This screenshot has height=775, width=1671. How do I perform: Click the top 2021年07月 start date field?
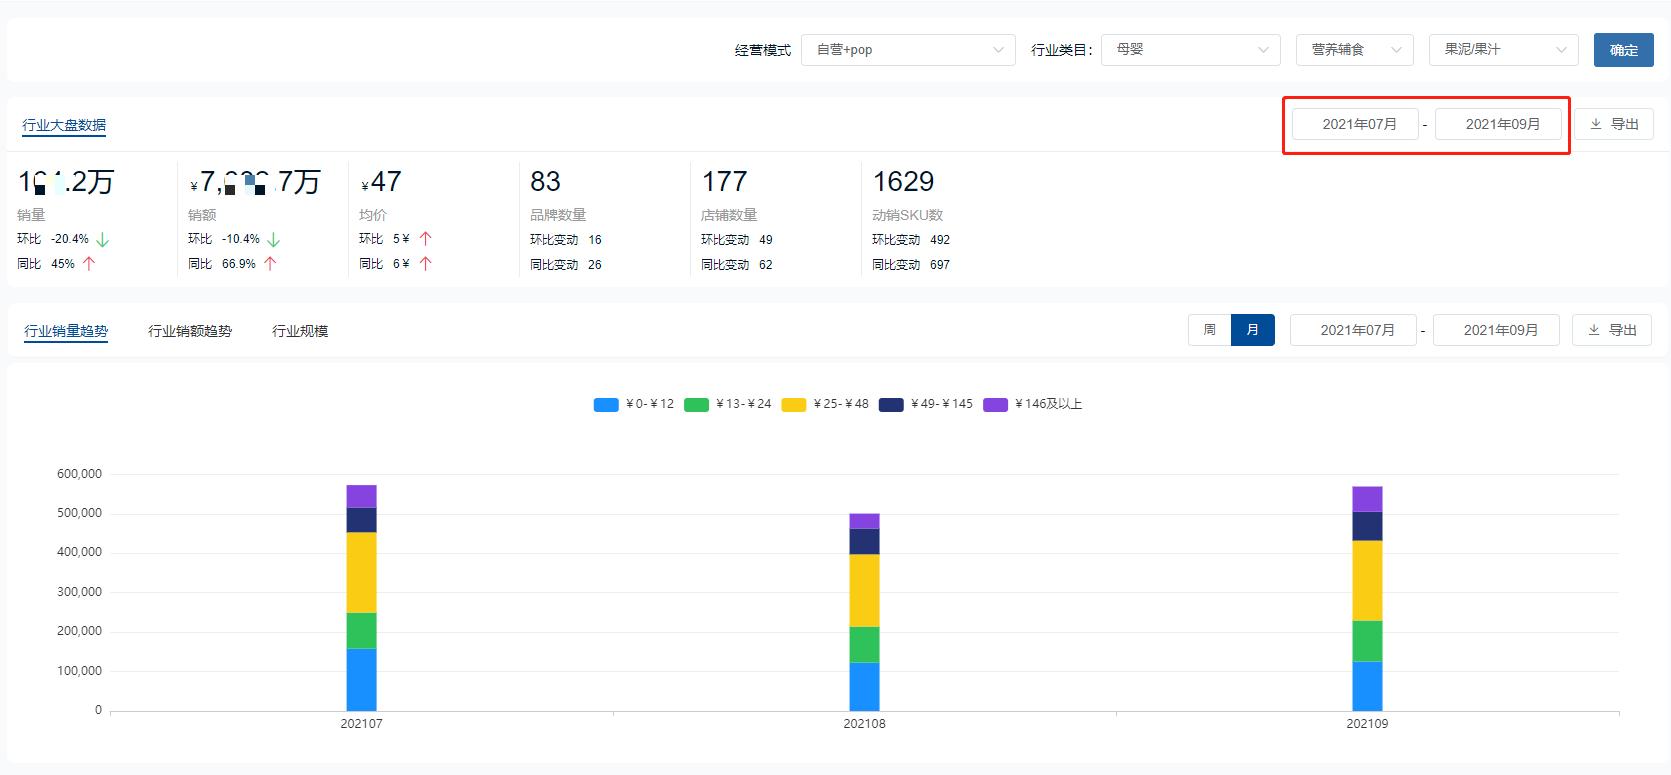[1358, 124]
